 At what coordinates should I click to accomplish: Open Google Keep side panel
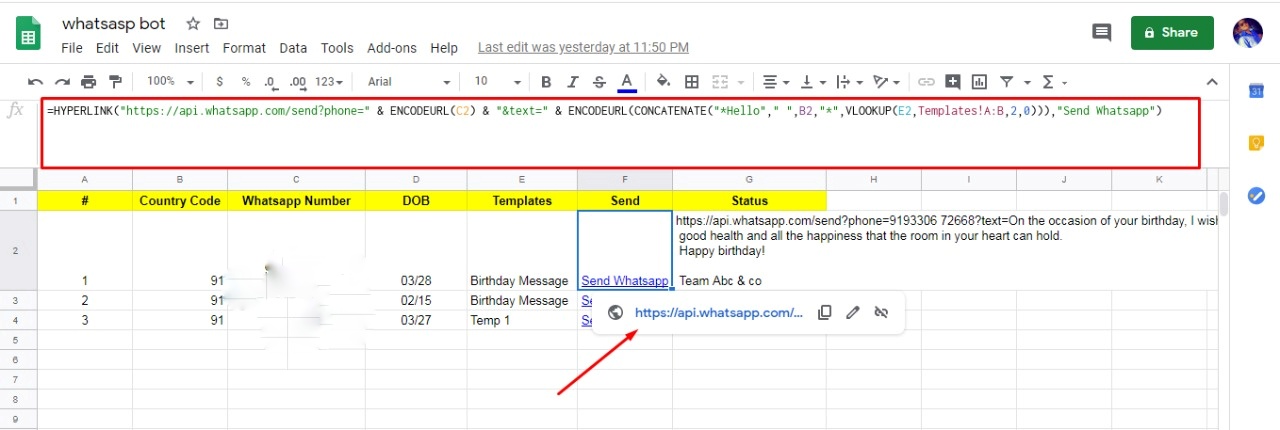pos(1257,143)
